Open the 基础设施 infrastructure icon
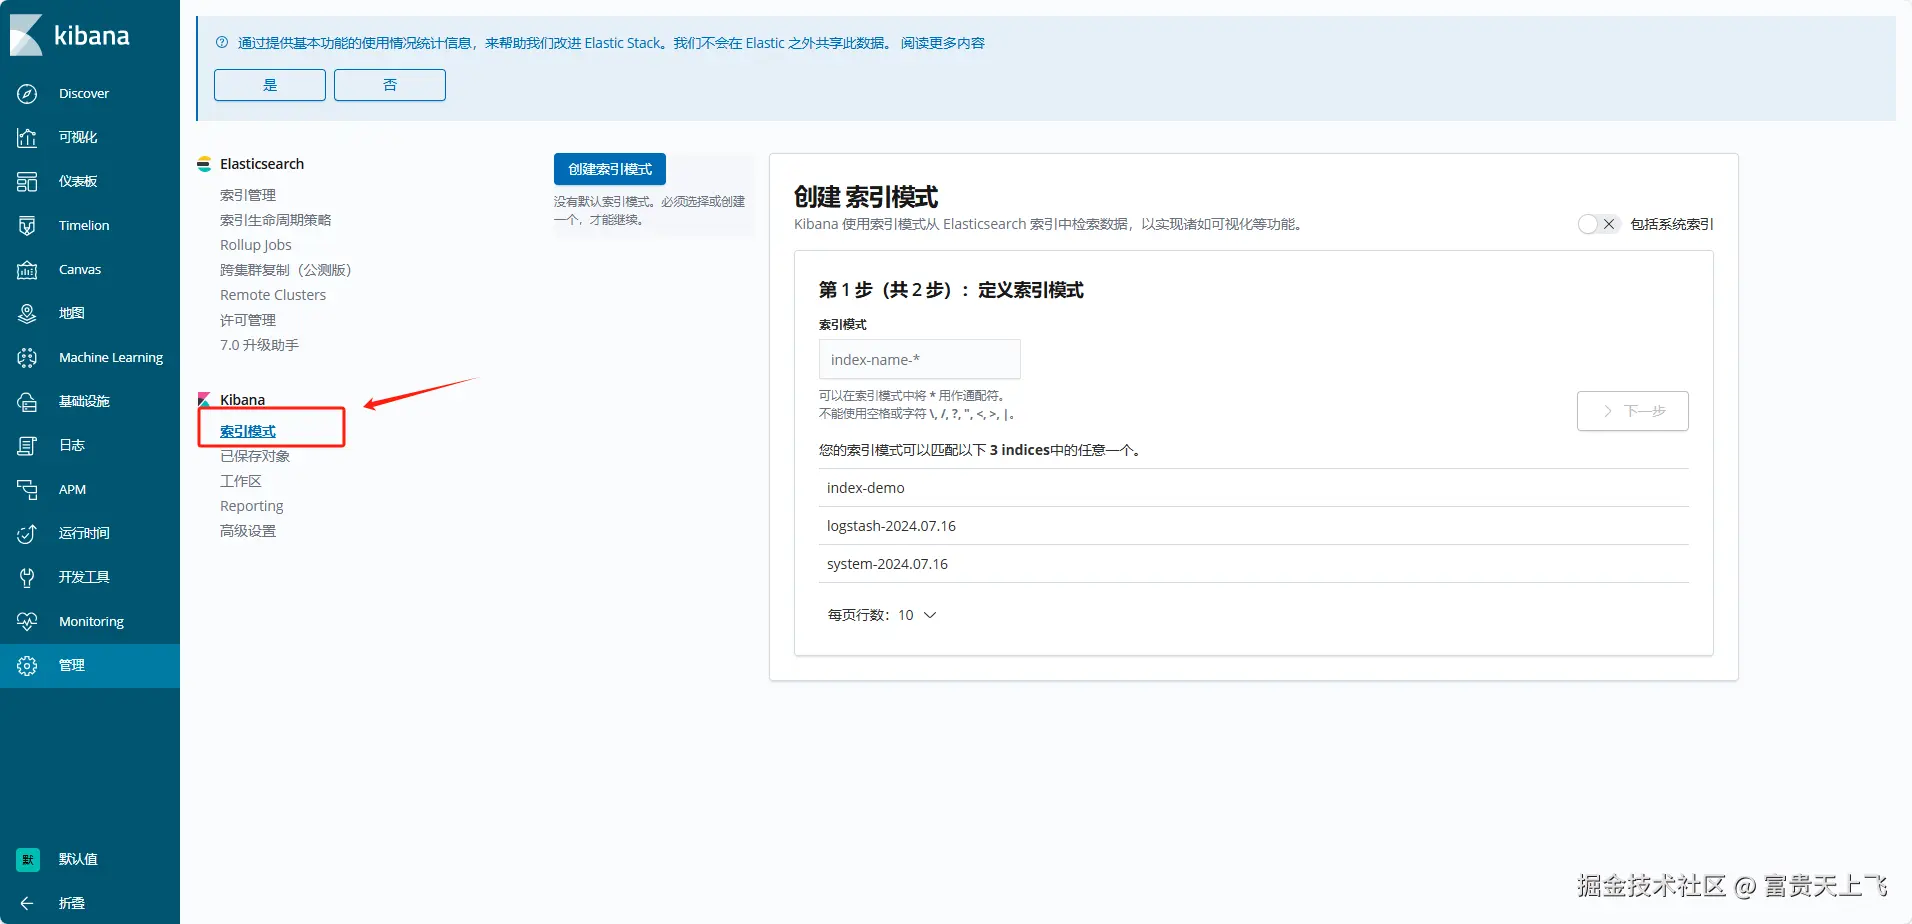 click(27, 401)
